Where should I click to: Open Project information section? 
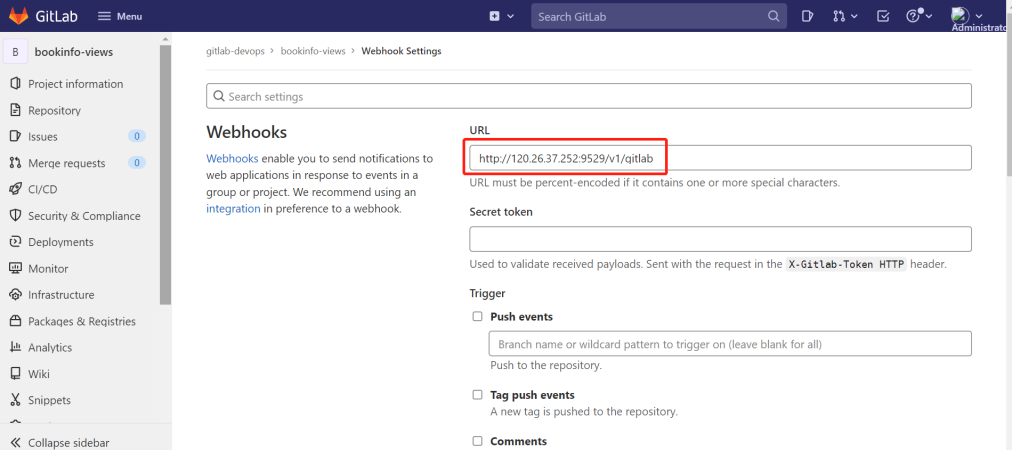point(76,84)
